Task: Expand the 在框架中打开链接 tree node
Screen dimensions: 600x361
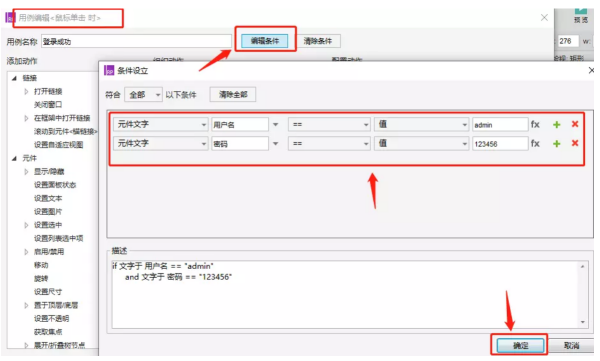Action: [x=26, y=118]
